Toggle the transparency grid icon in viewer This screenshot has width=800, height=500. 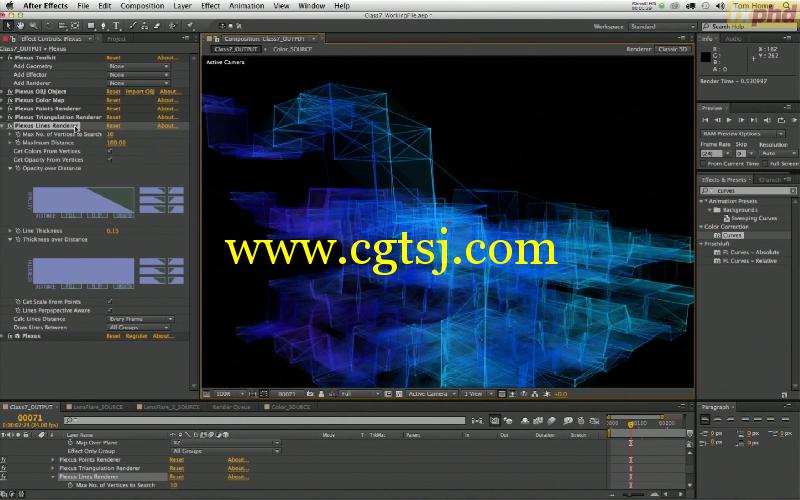[x=399, y=394]
